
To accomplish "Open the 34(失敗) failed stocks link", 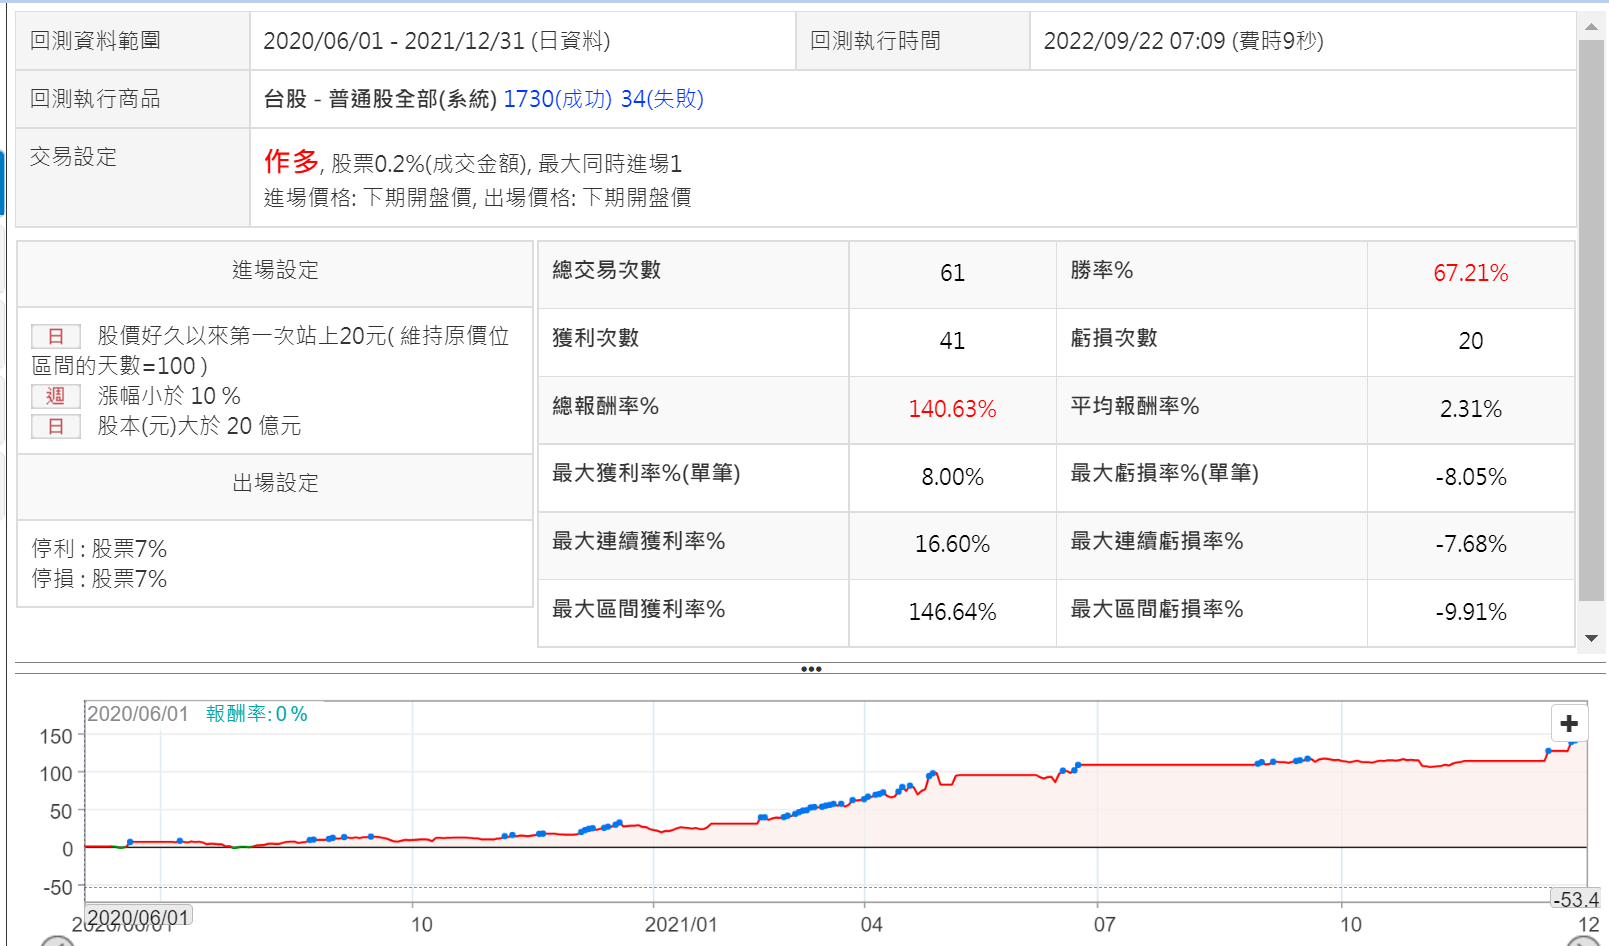I will tap(662, 99).
